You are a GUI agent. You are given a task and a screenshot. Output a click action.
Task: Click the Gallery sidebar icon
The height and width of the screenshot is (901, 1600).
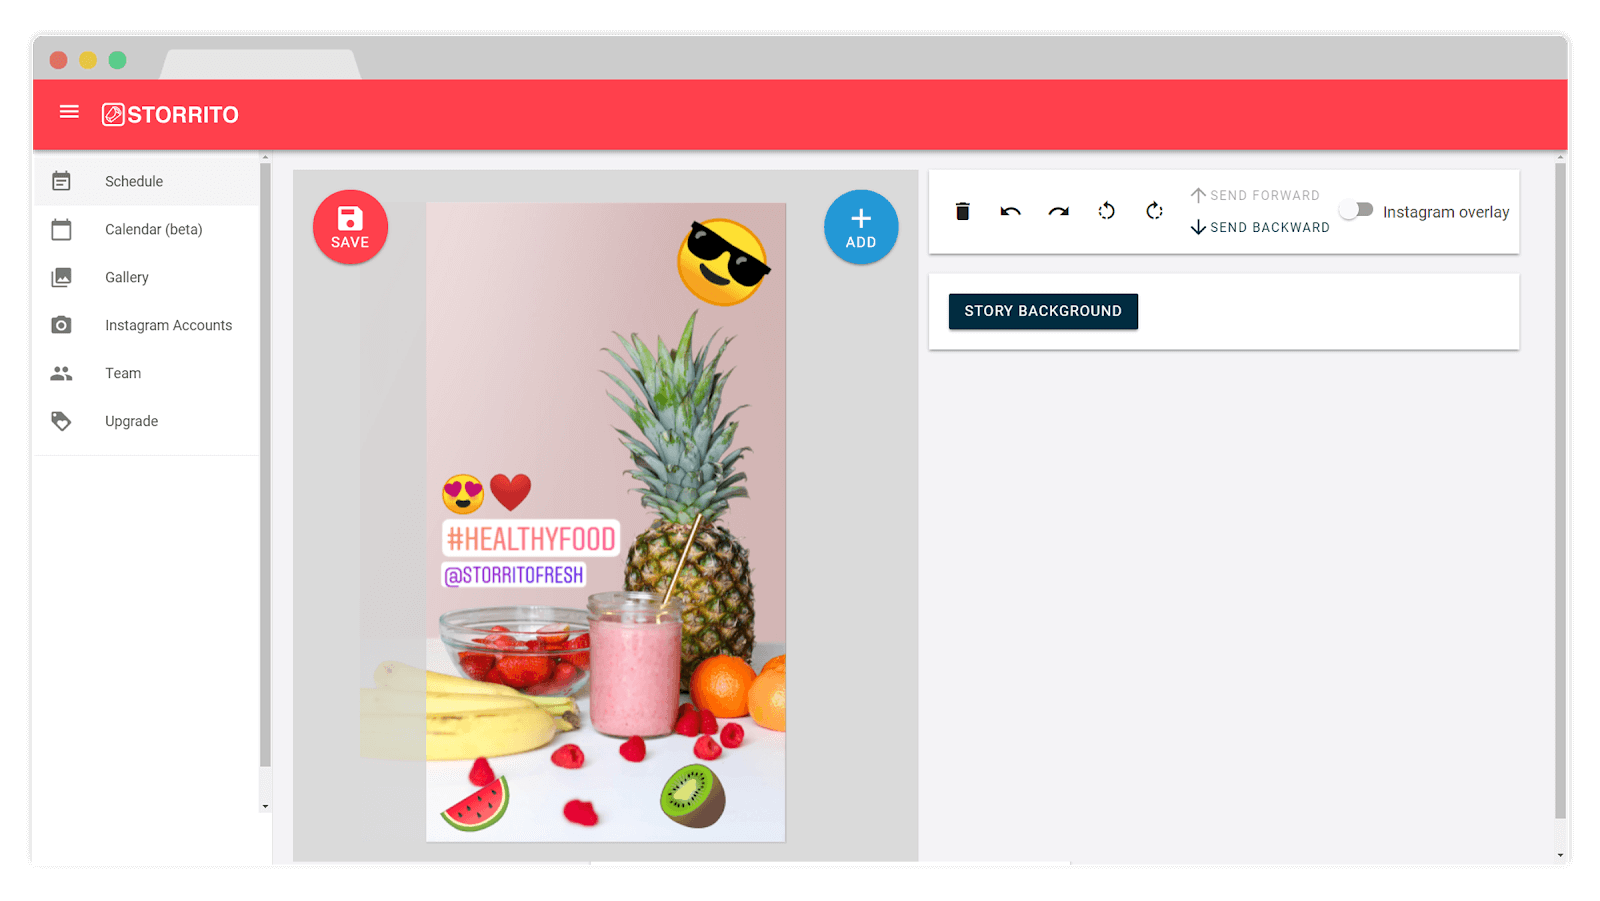[x=61, y=277]
